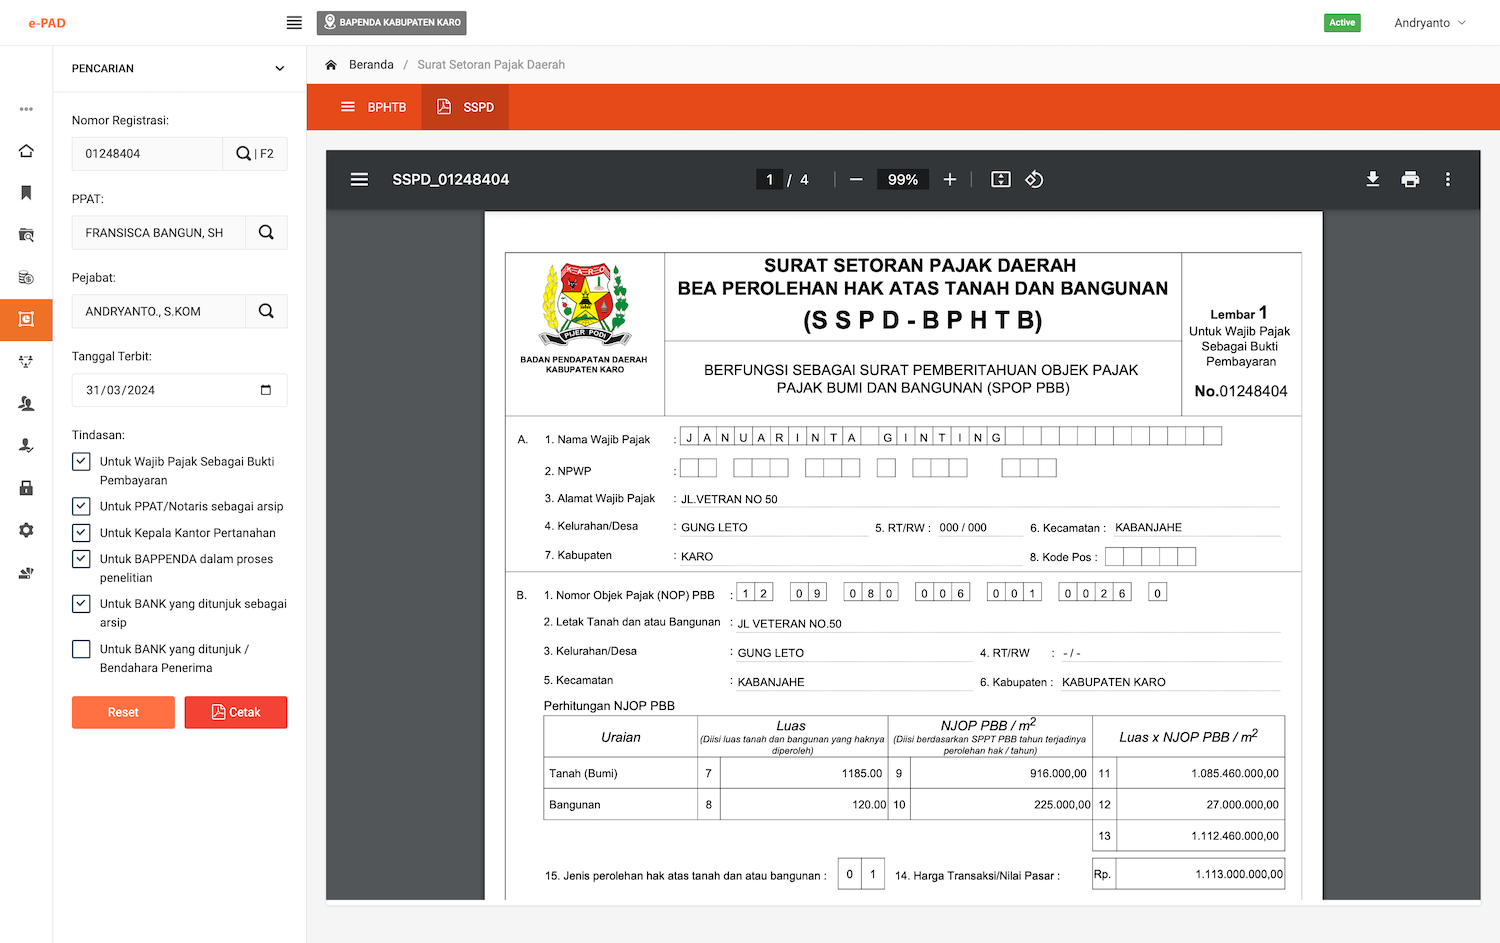Open PDF viewer more actions menu

[1447, 179]
